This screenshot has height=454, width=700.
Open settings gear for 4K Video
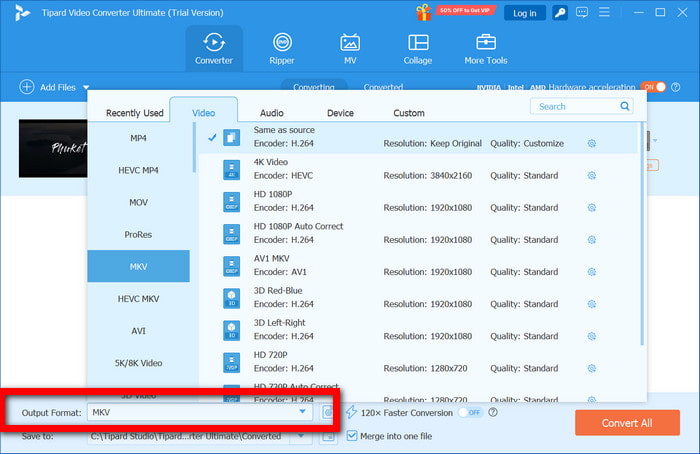point(592,175)
